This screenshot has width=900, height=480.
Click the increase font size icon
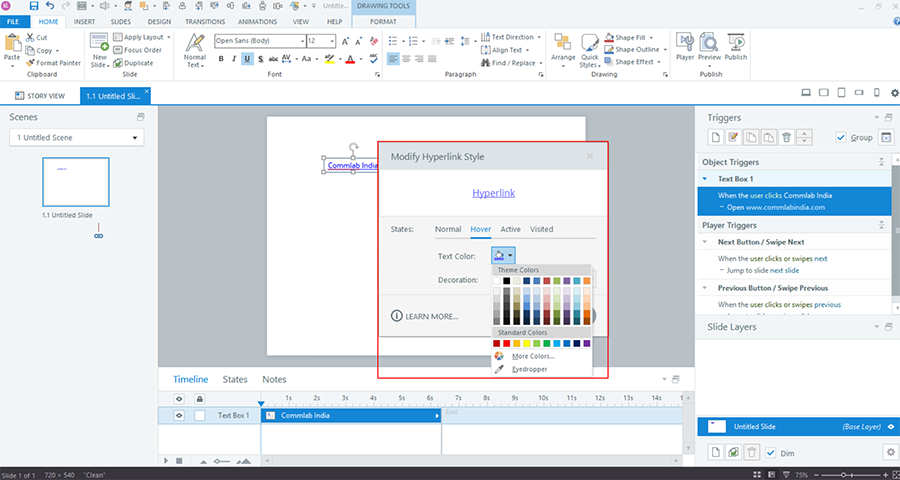(x=346, y=41)
